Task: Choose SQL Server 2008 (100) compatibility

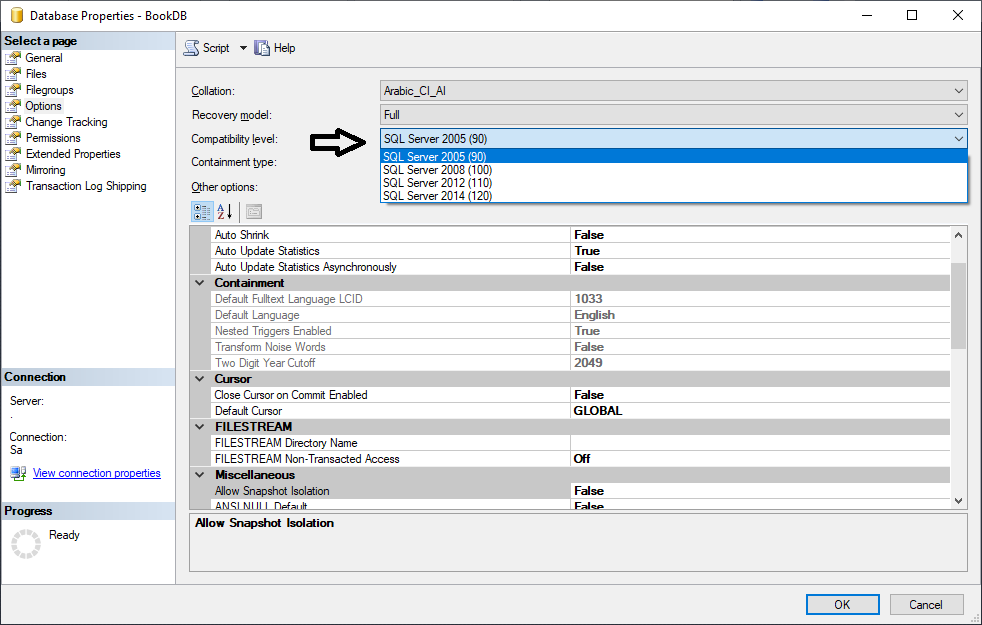Action: tap(674, 170)
